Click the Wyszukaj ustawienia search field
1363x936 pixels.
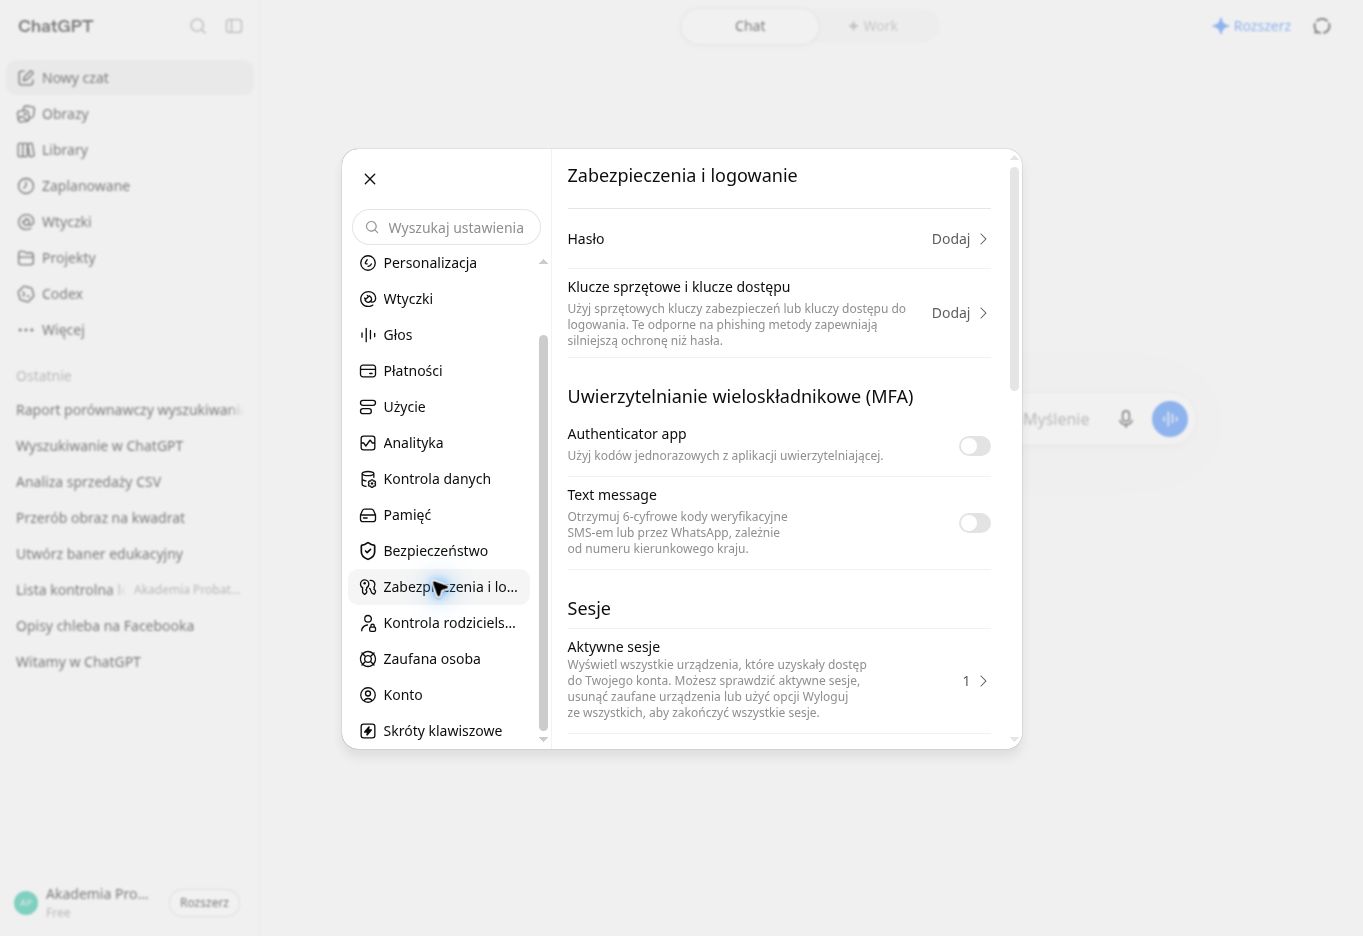(446, 227)
